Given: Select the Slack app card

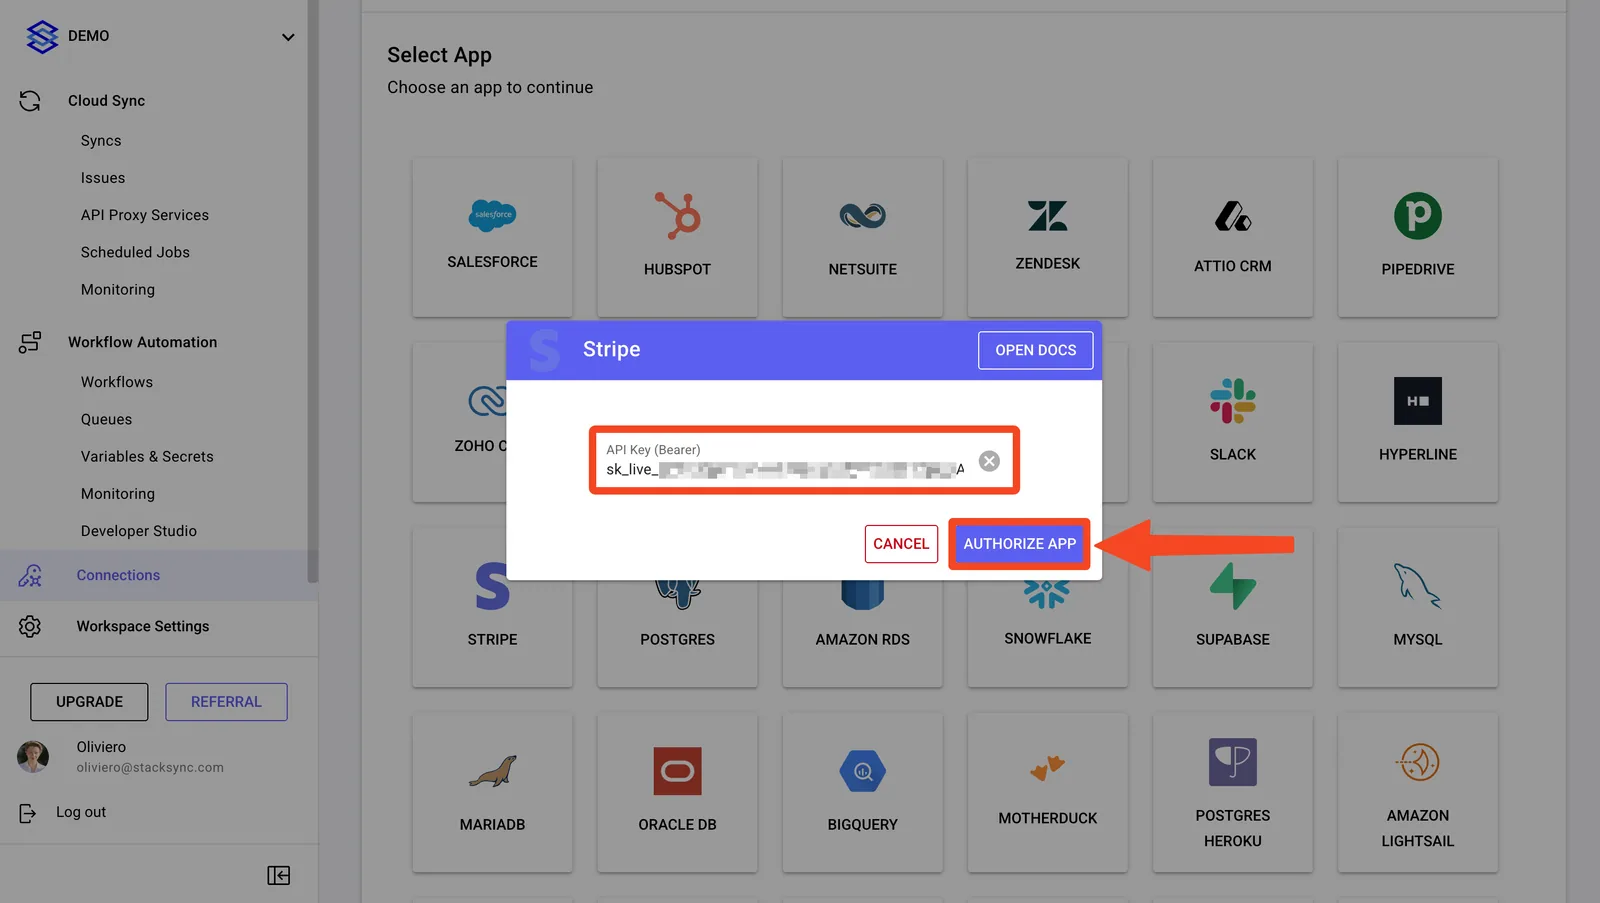Looking at the screenshot, I should 1232,422.
